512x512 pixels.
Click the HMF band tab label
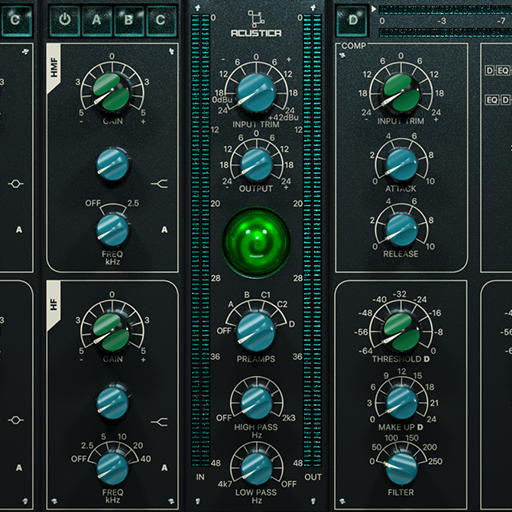tap(54, 68)
